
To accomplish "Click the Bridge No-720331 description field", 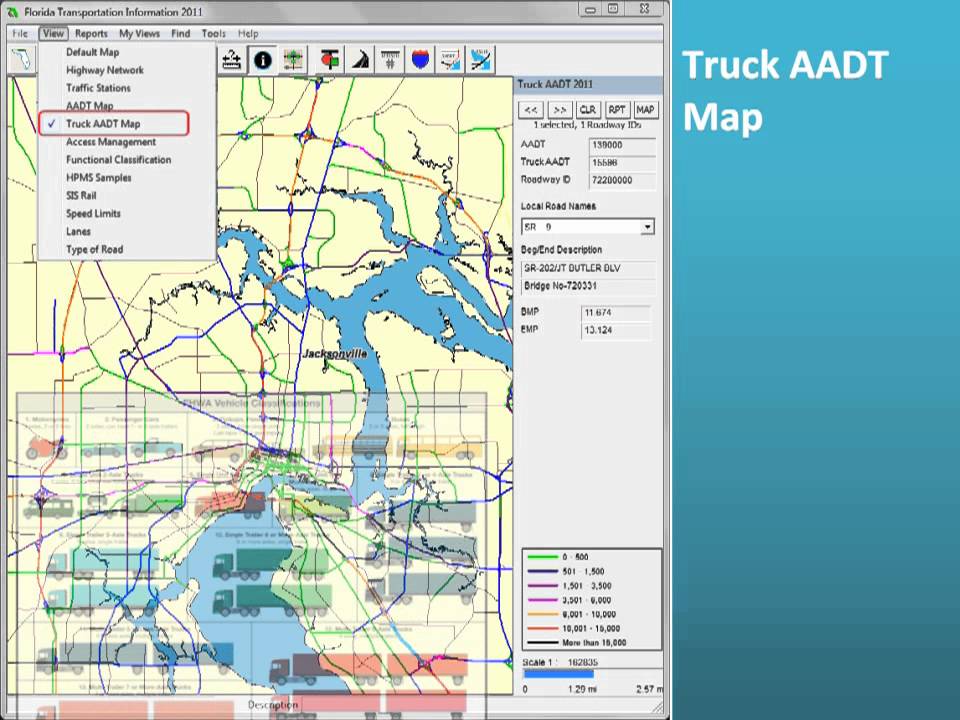I will pyautogui.click(x=588, y=286).
